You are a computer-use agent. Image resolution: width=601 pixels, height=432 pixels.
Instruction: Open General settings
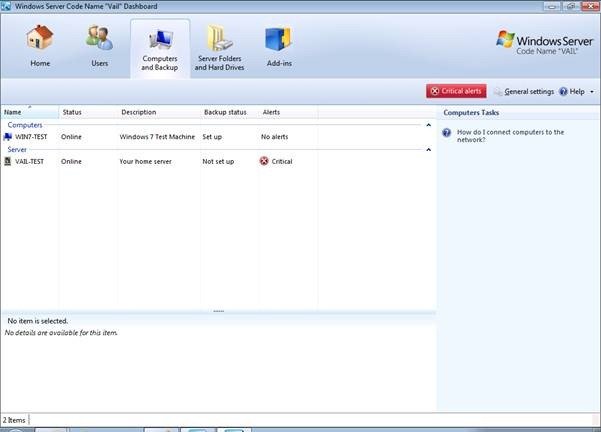pos(529,92)
